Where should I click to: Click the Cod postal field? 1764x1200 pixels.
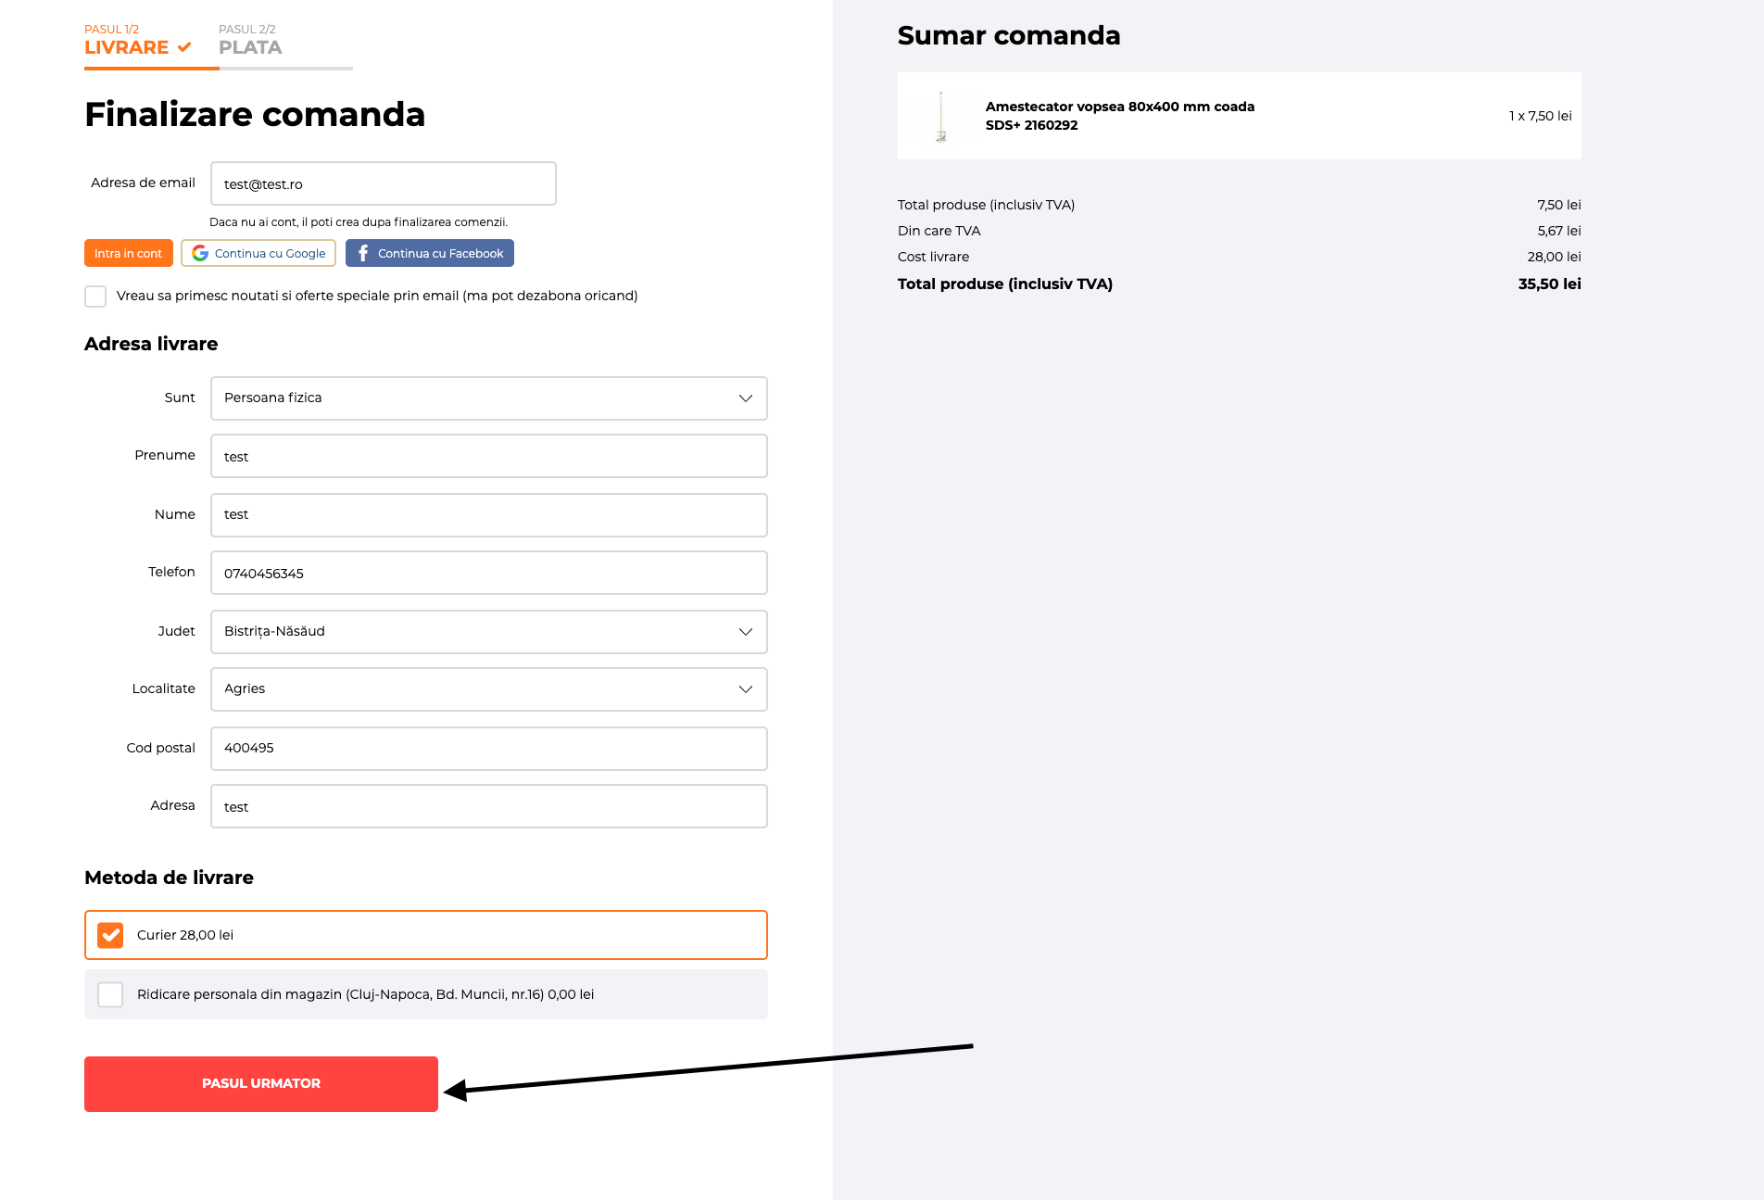[x=488, y=748]
